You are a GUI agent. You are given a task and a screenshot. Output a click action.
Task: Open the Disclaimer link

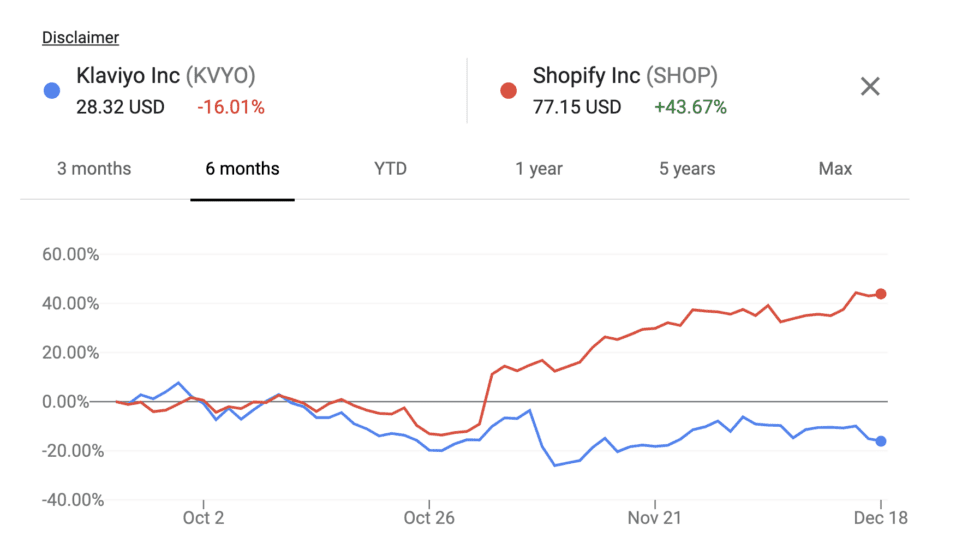click(80, 38)
